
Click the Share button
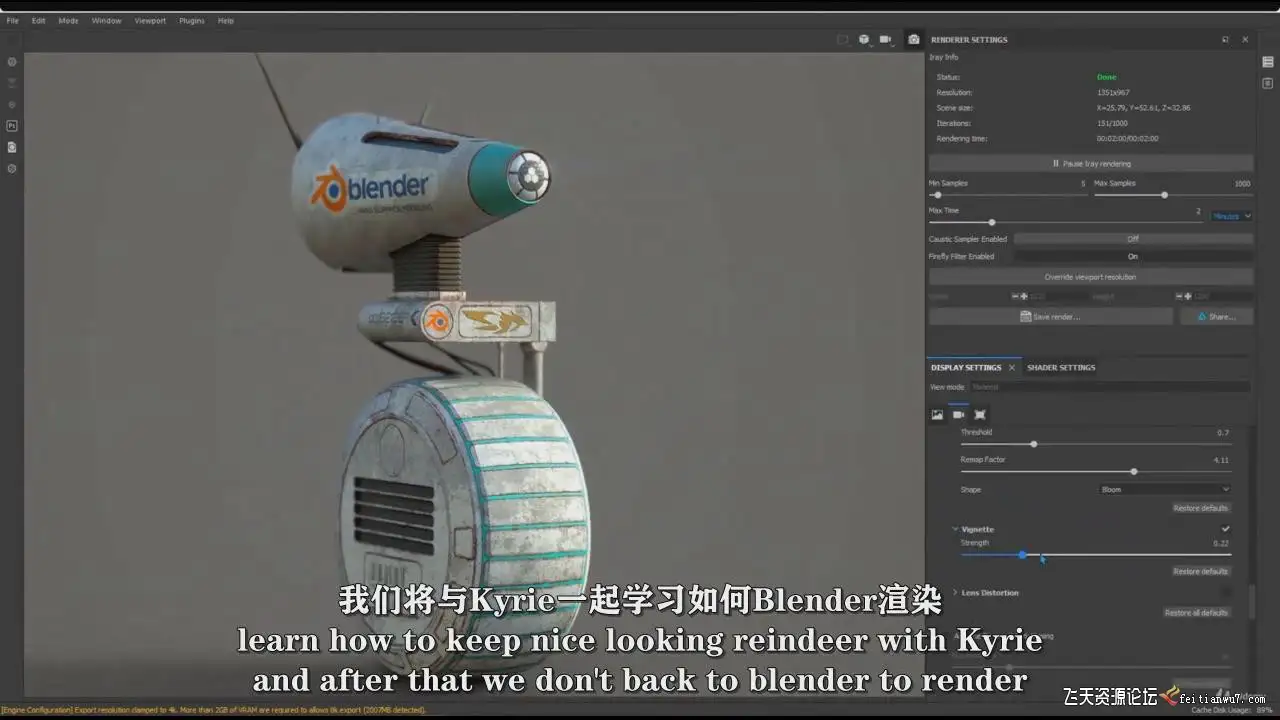coord(1216,316)
